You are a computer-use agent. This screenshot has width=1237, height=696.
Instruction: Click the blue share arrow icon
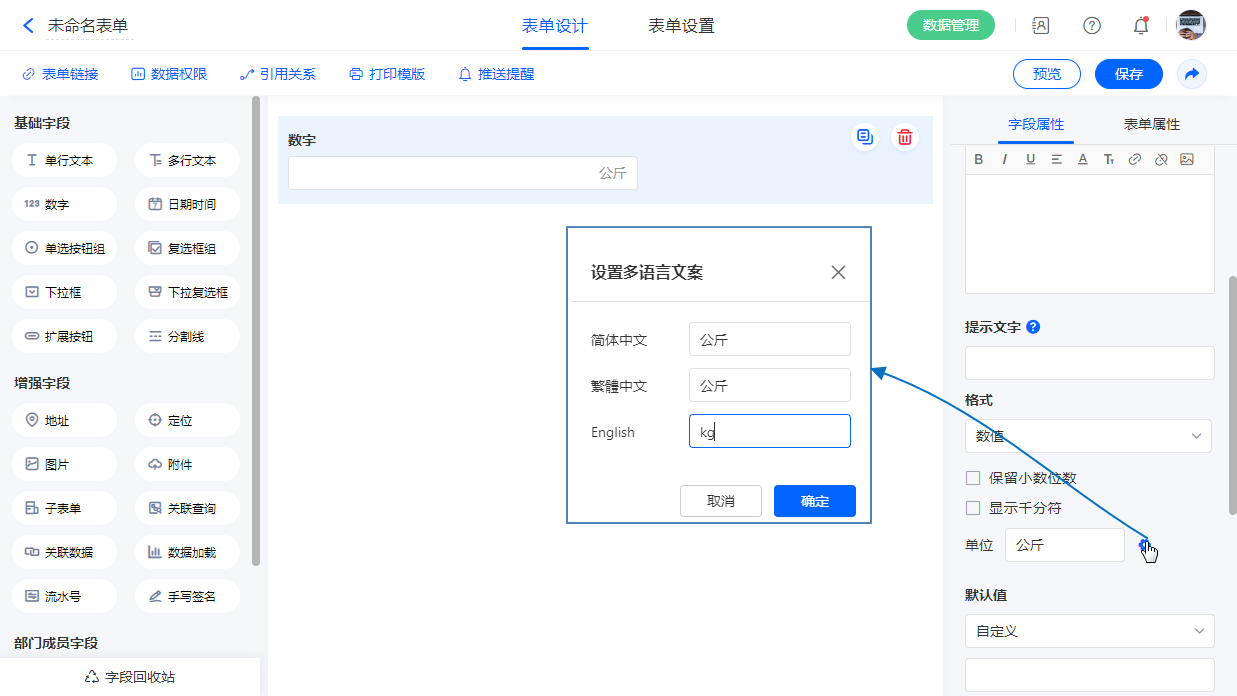(x=1191, y=74)
